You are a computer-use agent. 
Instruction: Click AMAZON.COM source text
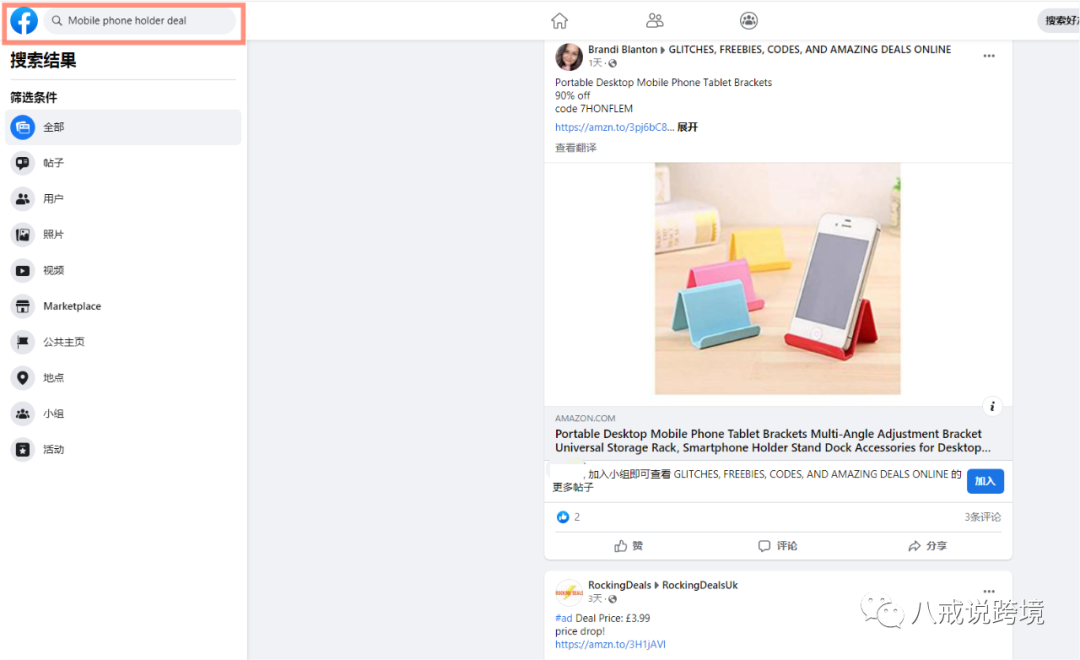click(x=585, y=418)
